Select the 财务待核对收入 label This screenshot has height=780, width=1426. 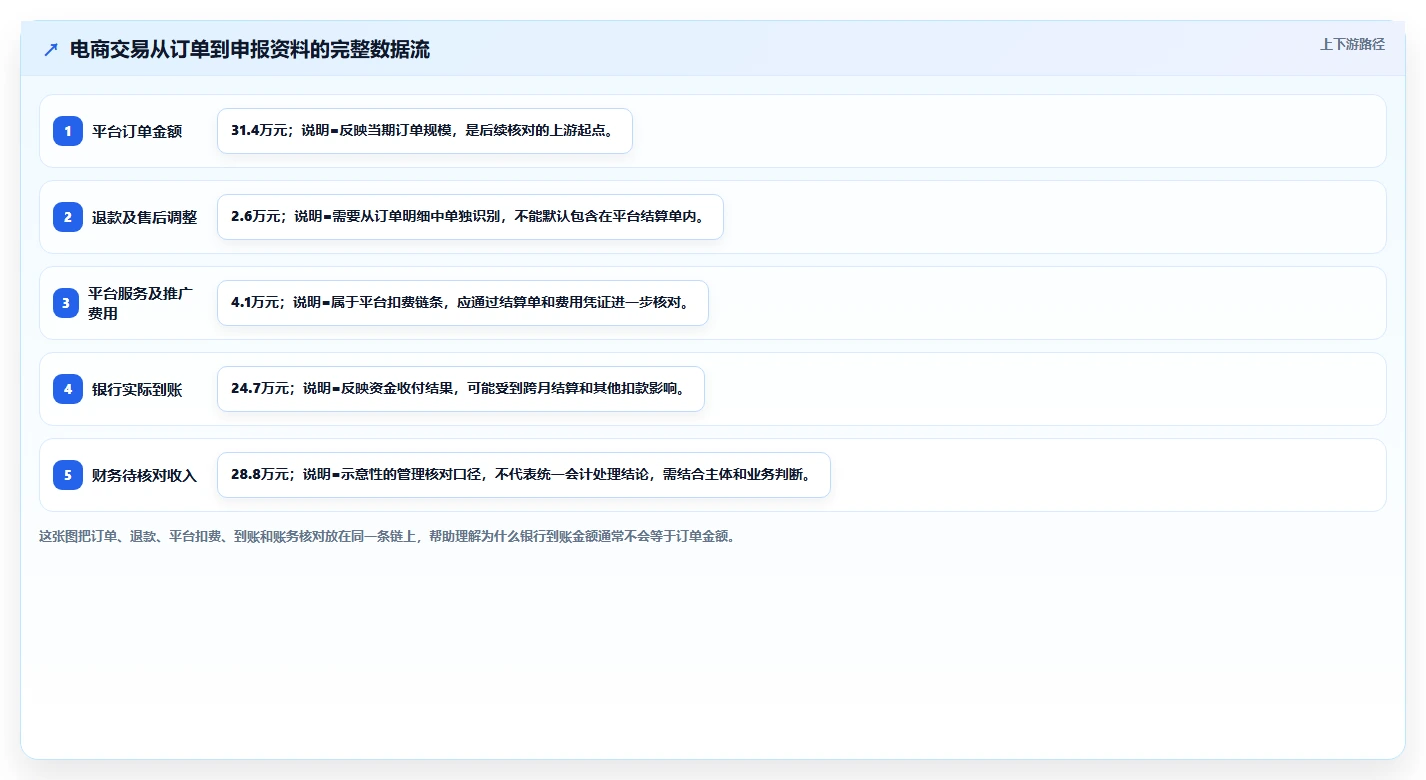pos(145,475)
